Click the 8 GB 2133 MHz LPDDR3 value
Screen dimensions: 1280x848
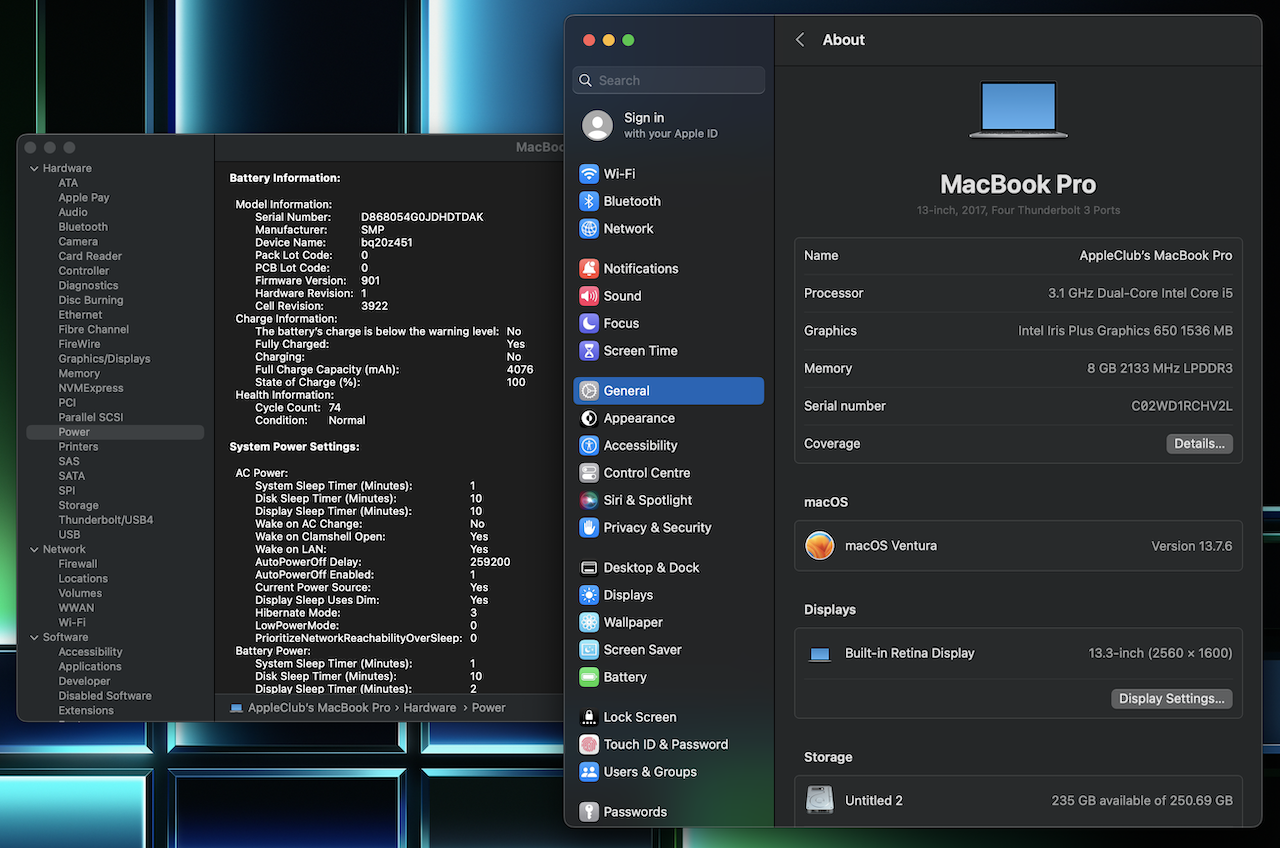[x=1160, y=369]
